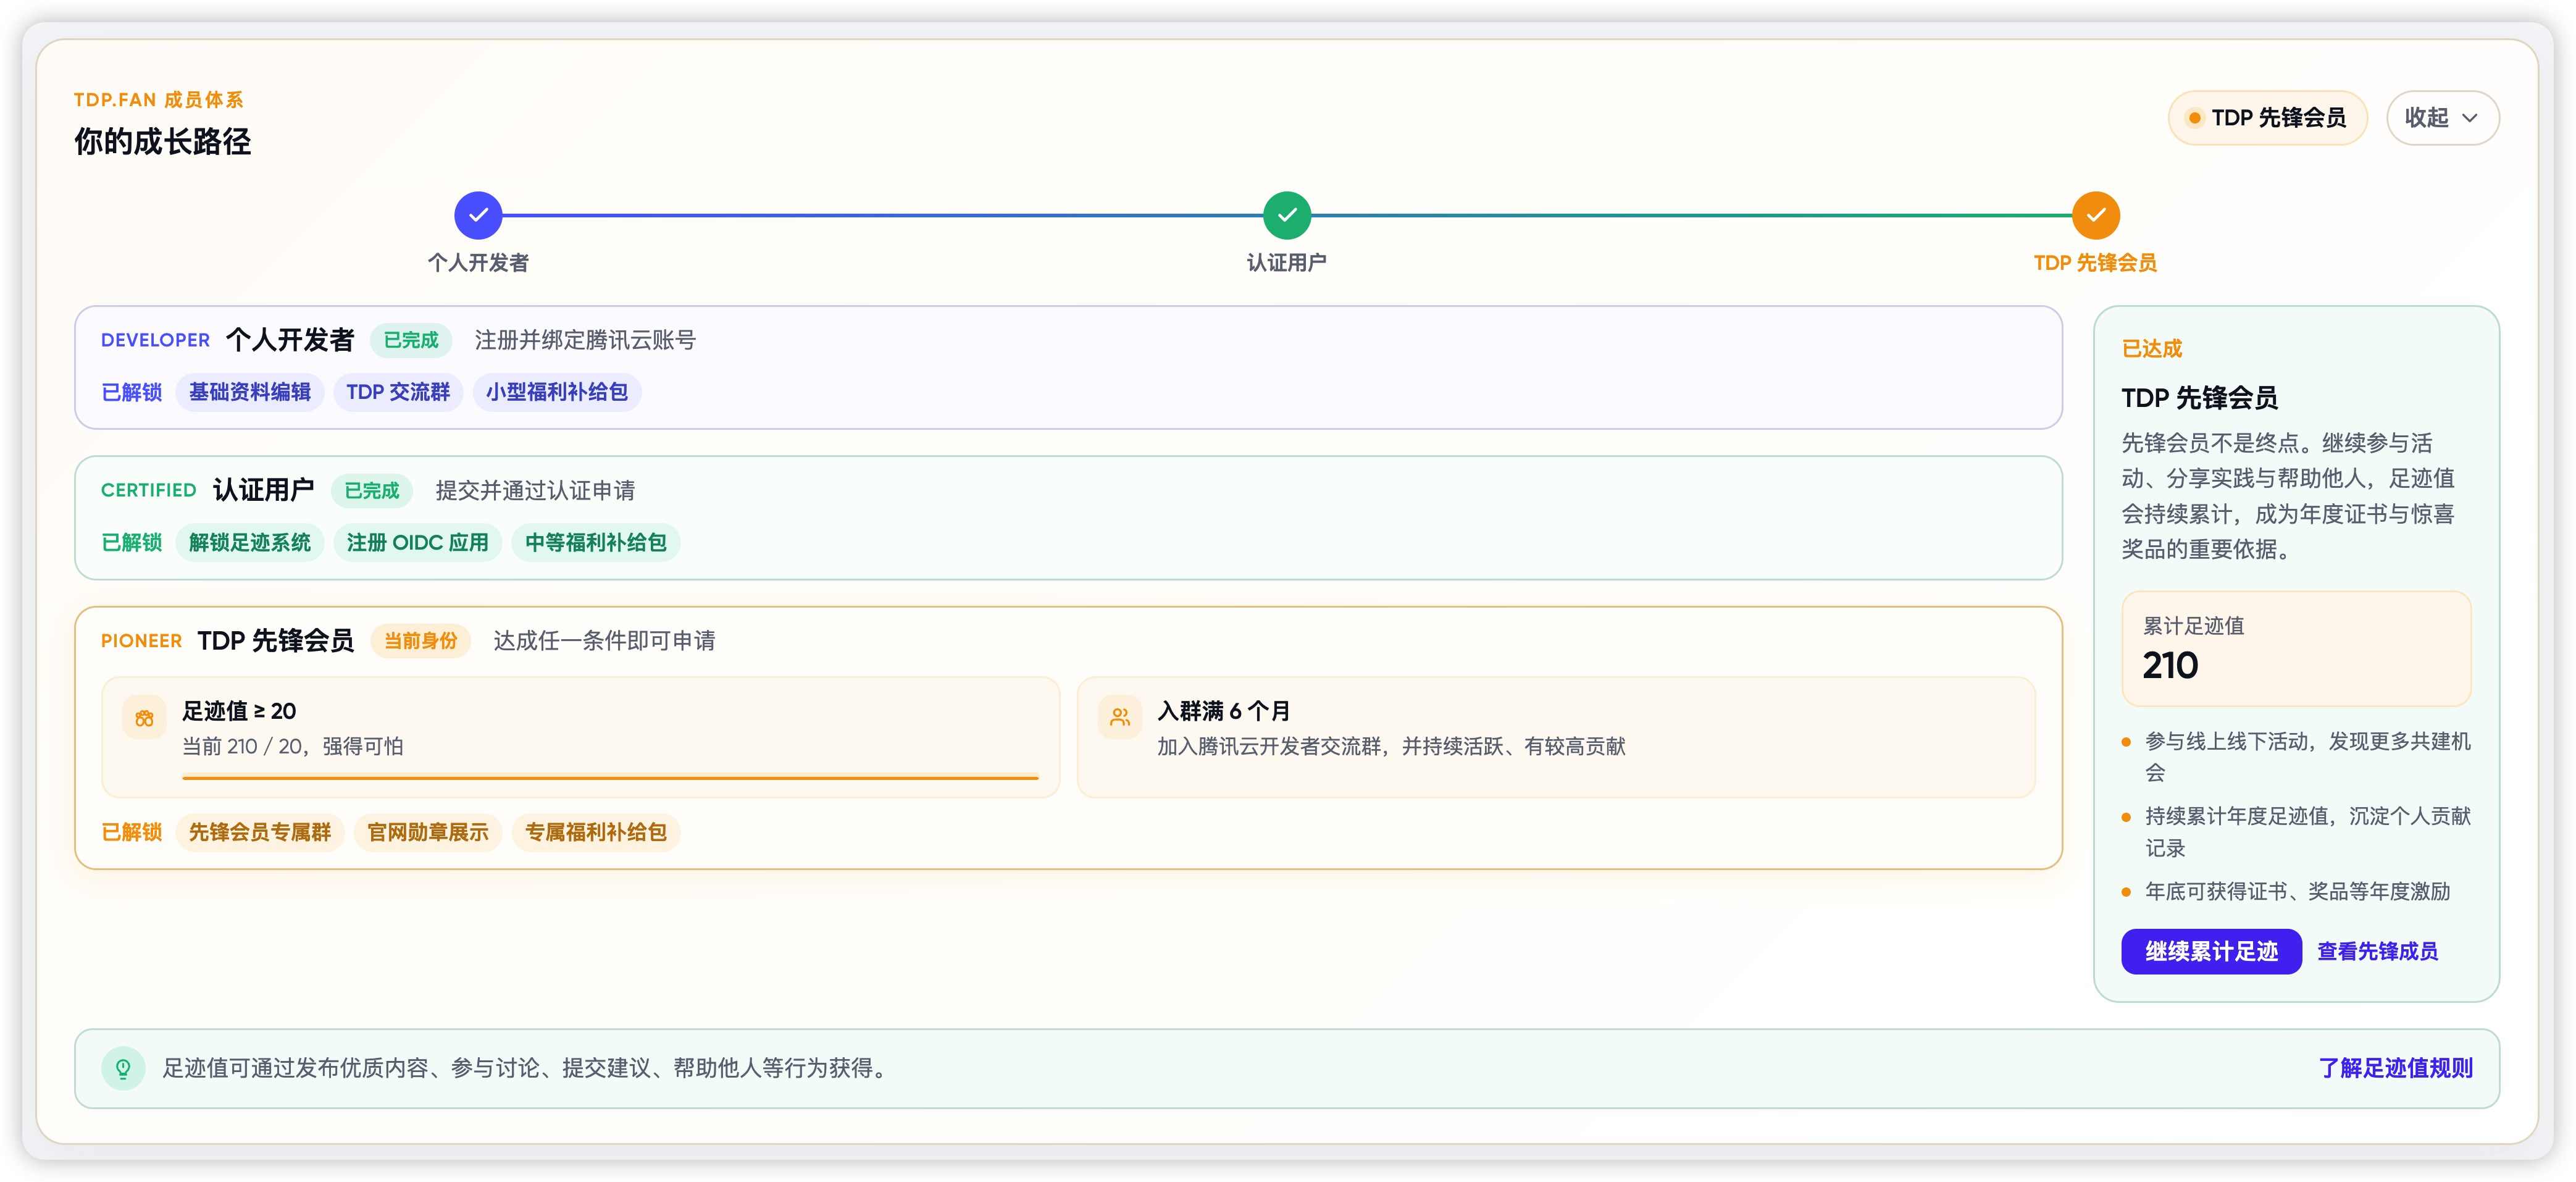Click the 注册 OIDC 应用 tag
Viewport: 2576px width, 1182px height.
pos(417,542)
